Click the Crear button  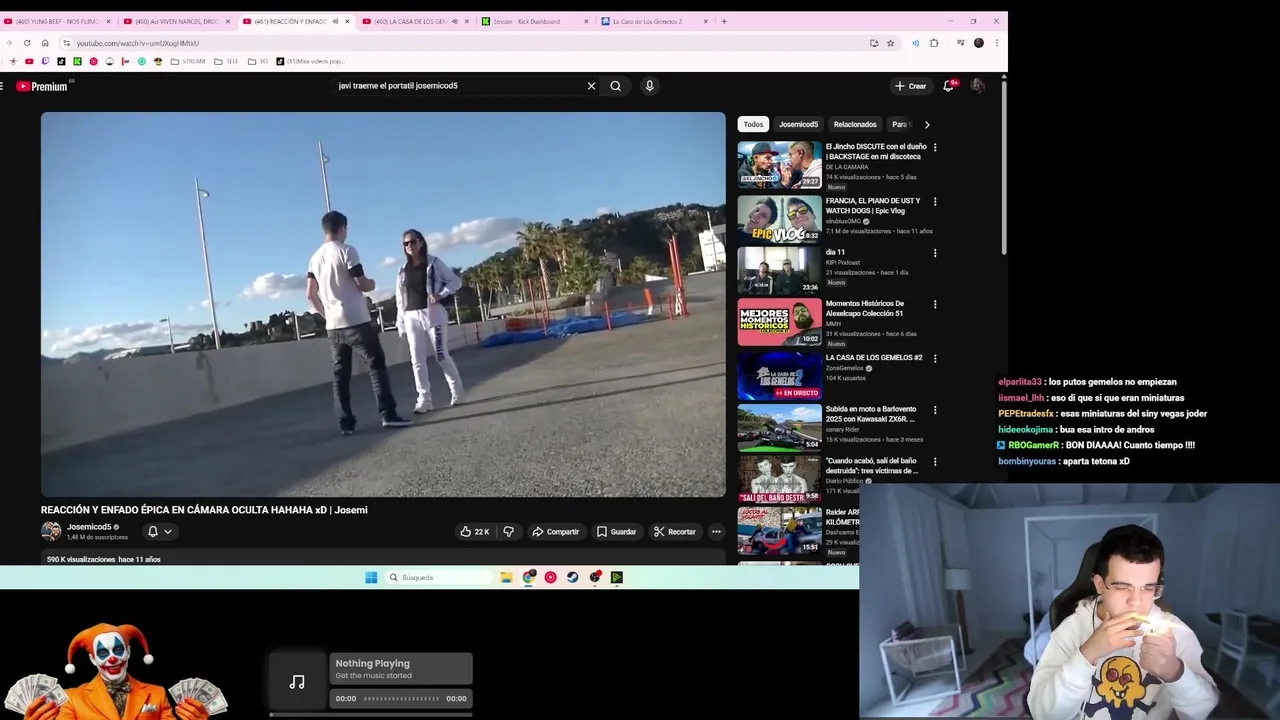pos(911,86)
